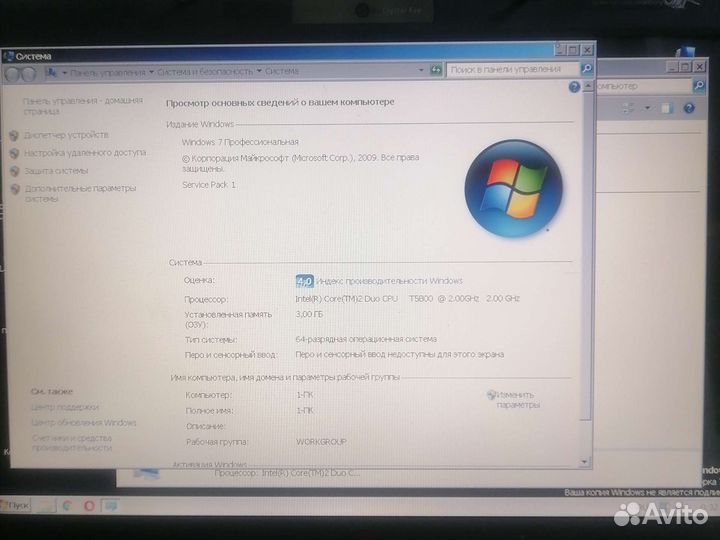Click the Service Pack 1 text
Viewport: 720px width, 540px height.
[x=209, y=185]
